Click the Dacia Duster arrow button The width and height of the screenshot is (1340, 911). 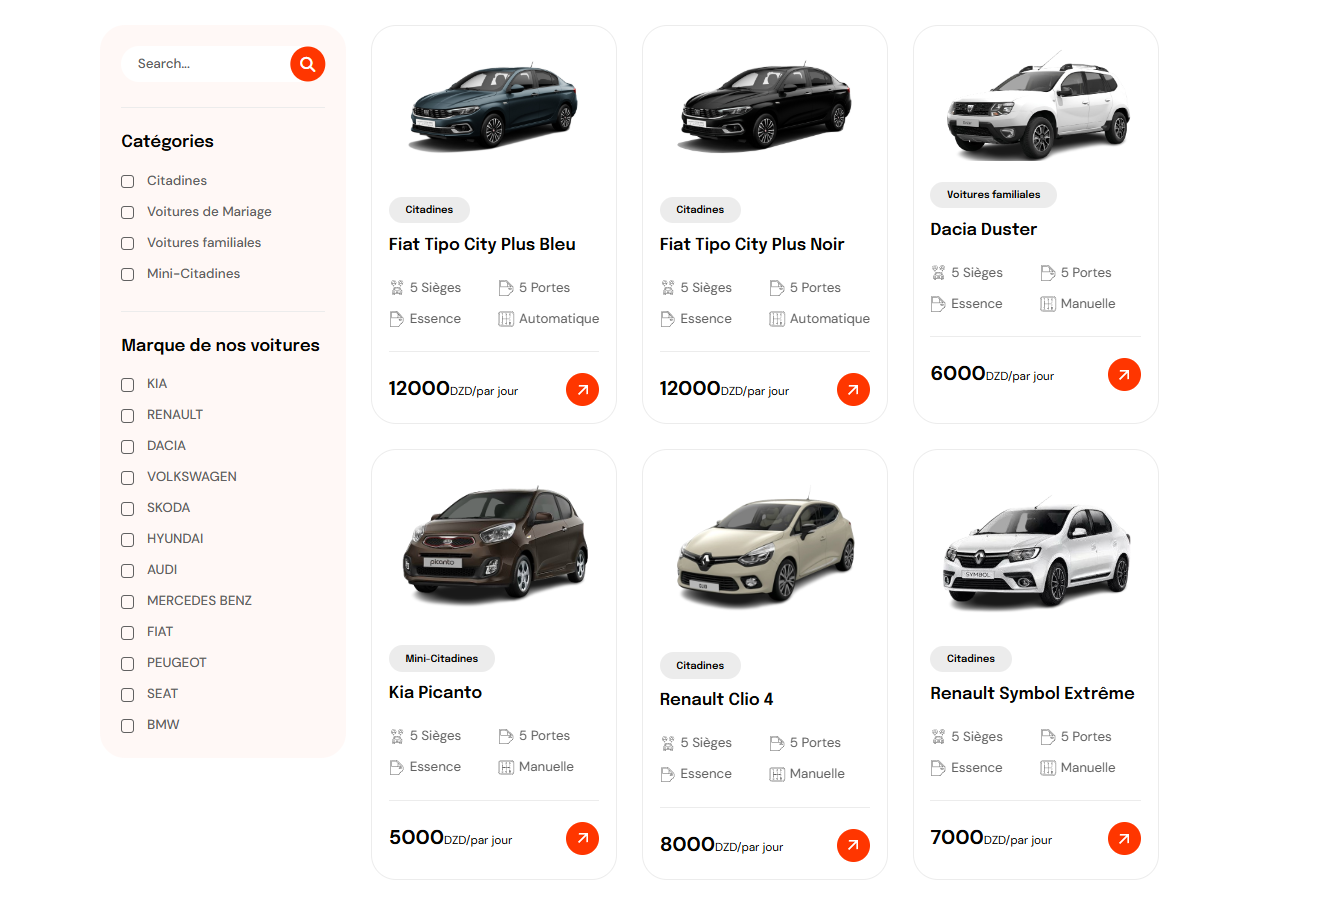1124,374
